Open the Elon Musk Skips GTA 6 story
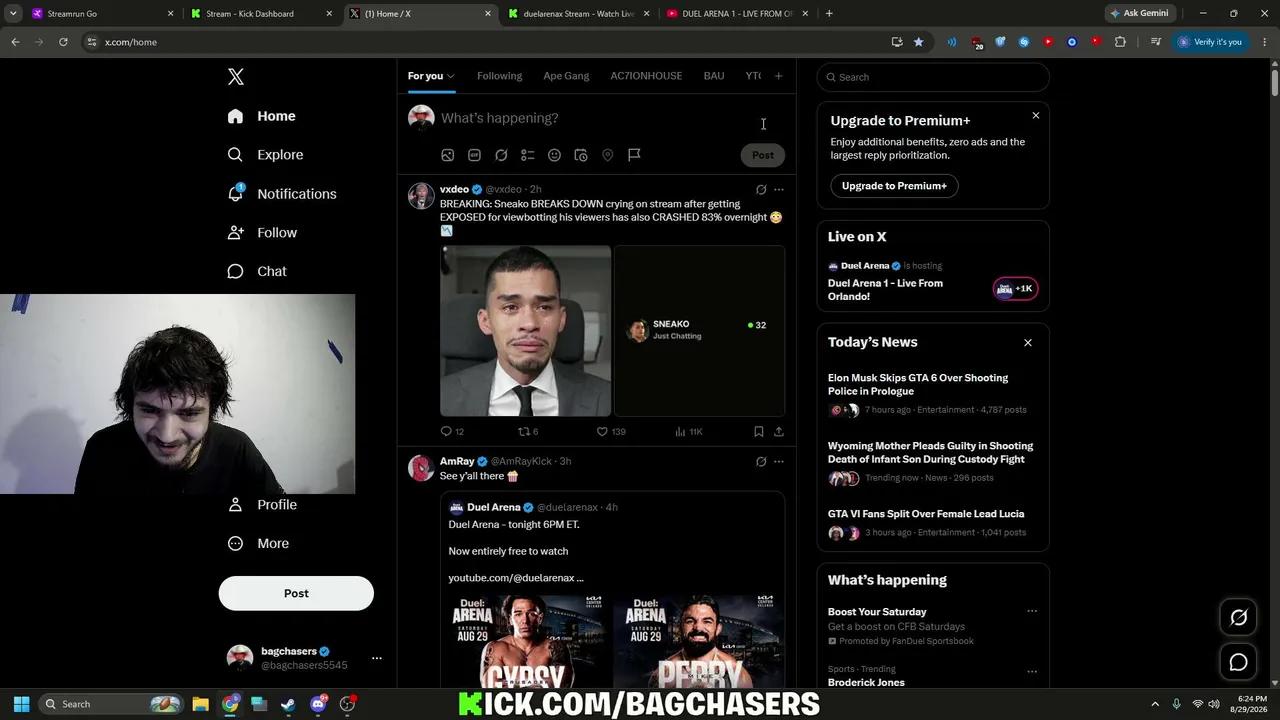The image size is (1280, 720). (x=918, y=384)
